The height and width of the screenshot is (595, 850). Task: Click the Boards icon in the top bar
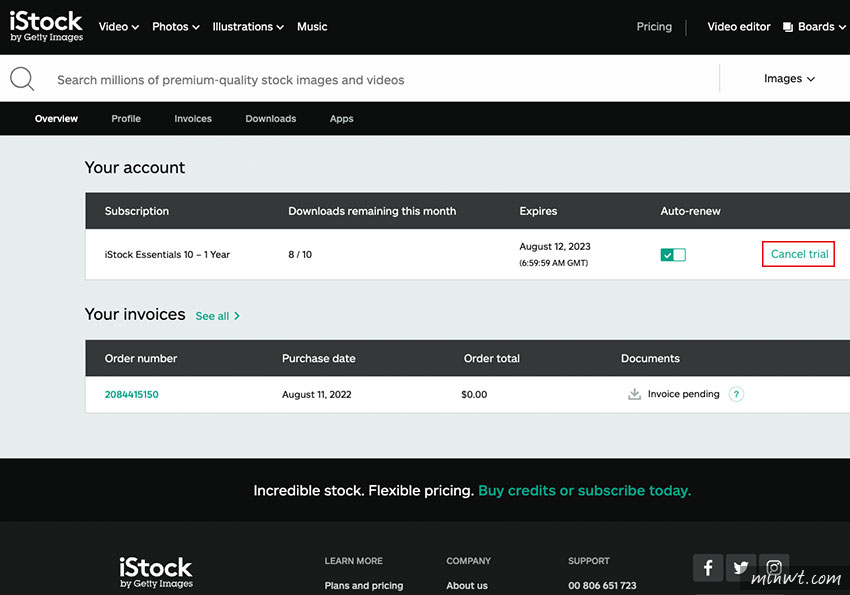coord(788,27)
